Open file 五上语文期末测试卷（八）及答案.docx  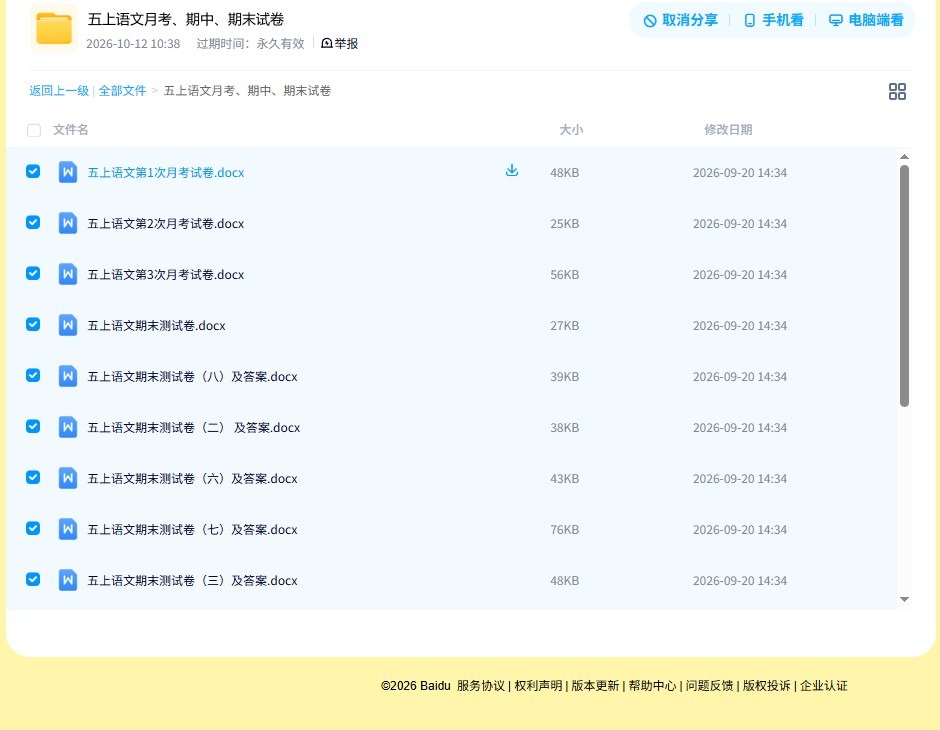click(x=192, y=376)
